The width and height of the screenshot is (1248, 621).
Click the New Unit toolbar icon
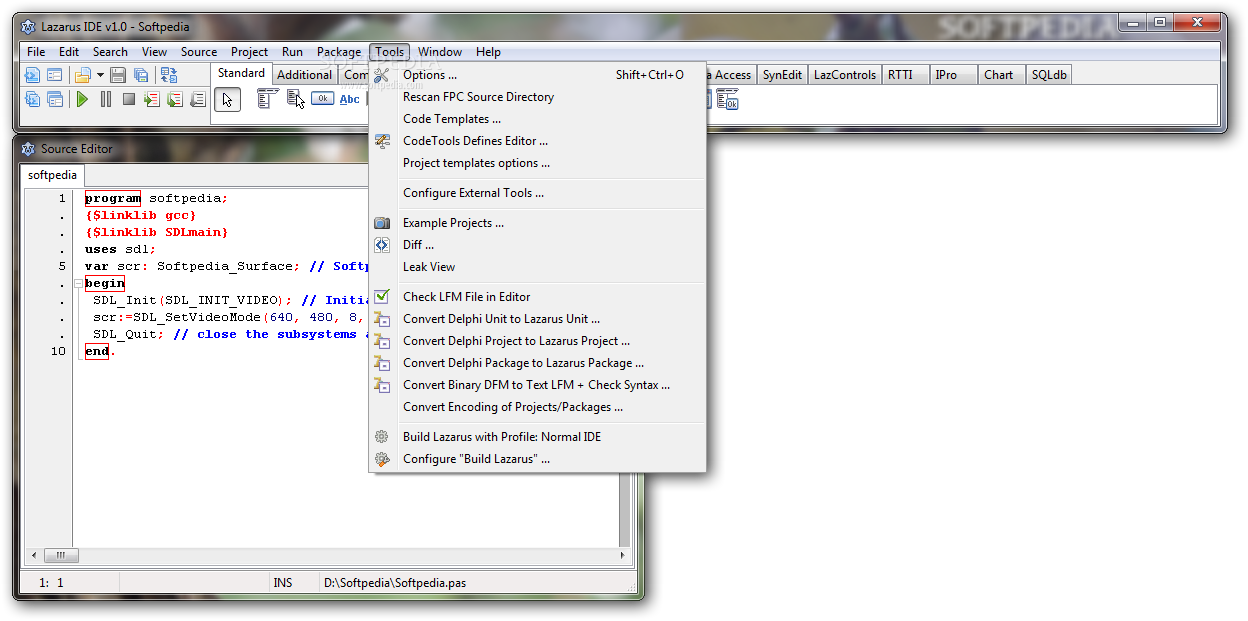pyautogui.click(x=33, y=75)
